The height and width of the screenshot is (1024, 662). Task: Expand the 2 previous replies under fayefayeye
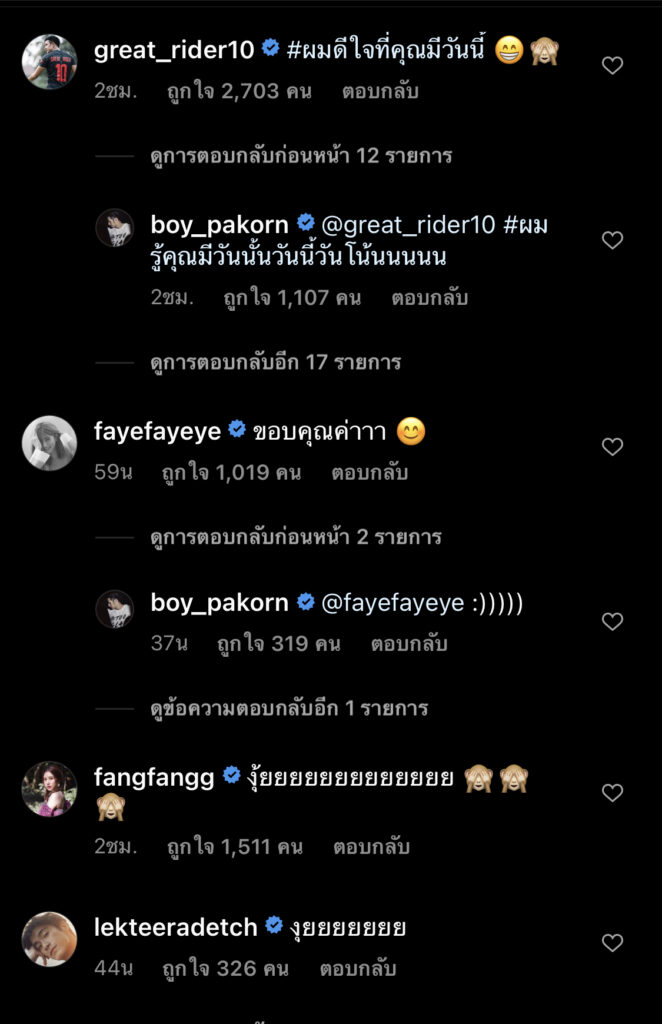tap(296, 537)
